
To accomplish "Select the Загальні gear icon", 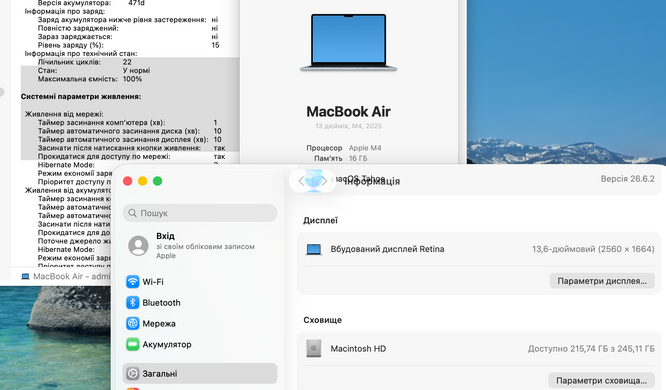I will (133, 373).
